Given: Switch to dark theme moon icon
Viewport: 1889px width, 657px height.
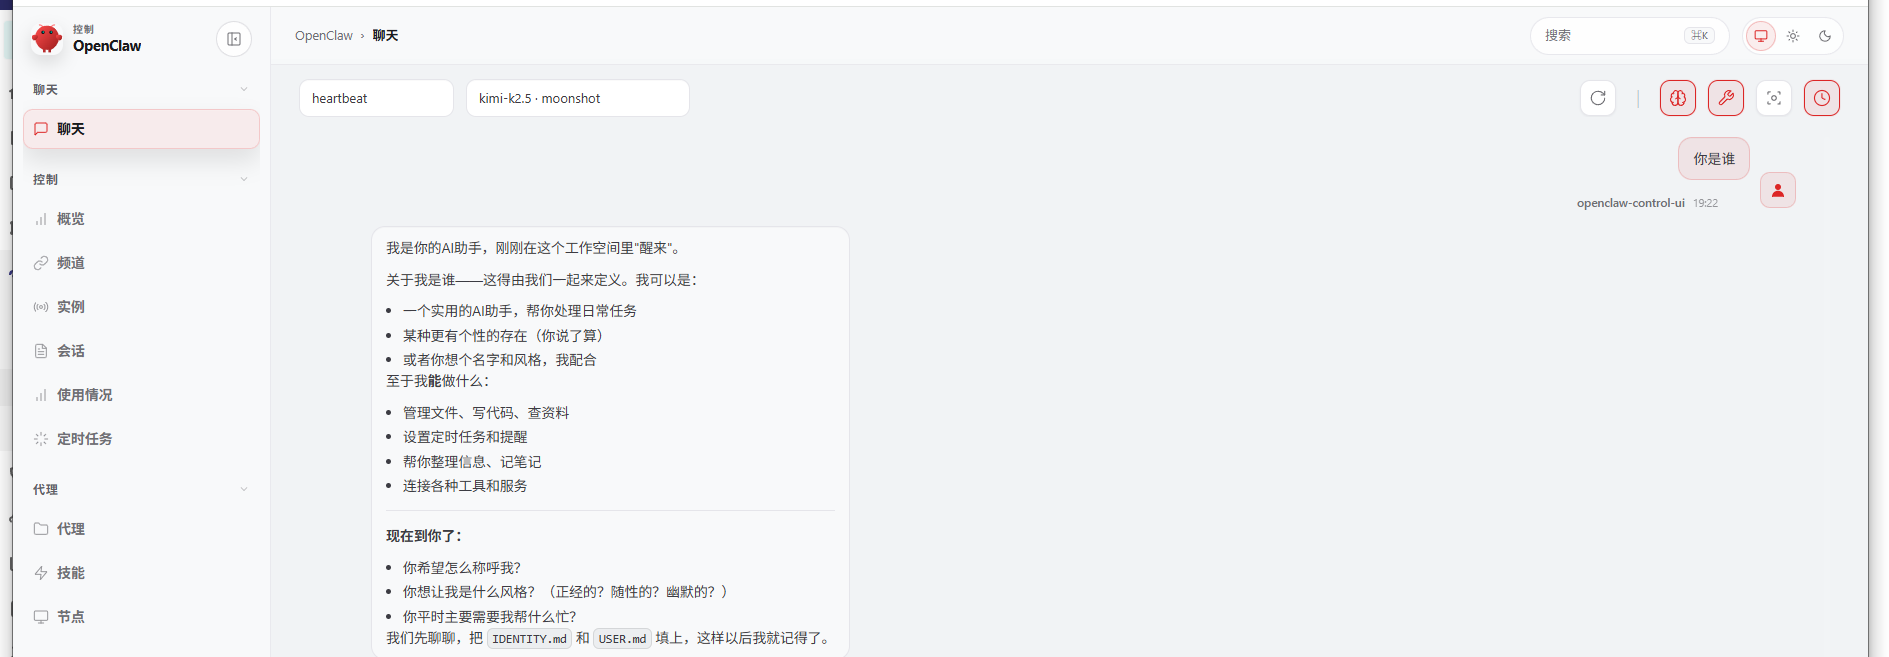Looking at the screenshot, I should click(x=1825, y=36).
